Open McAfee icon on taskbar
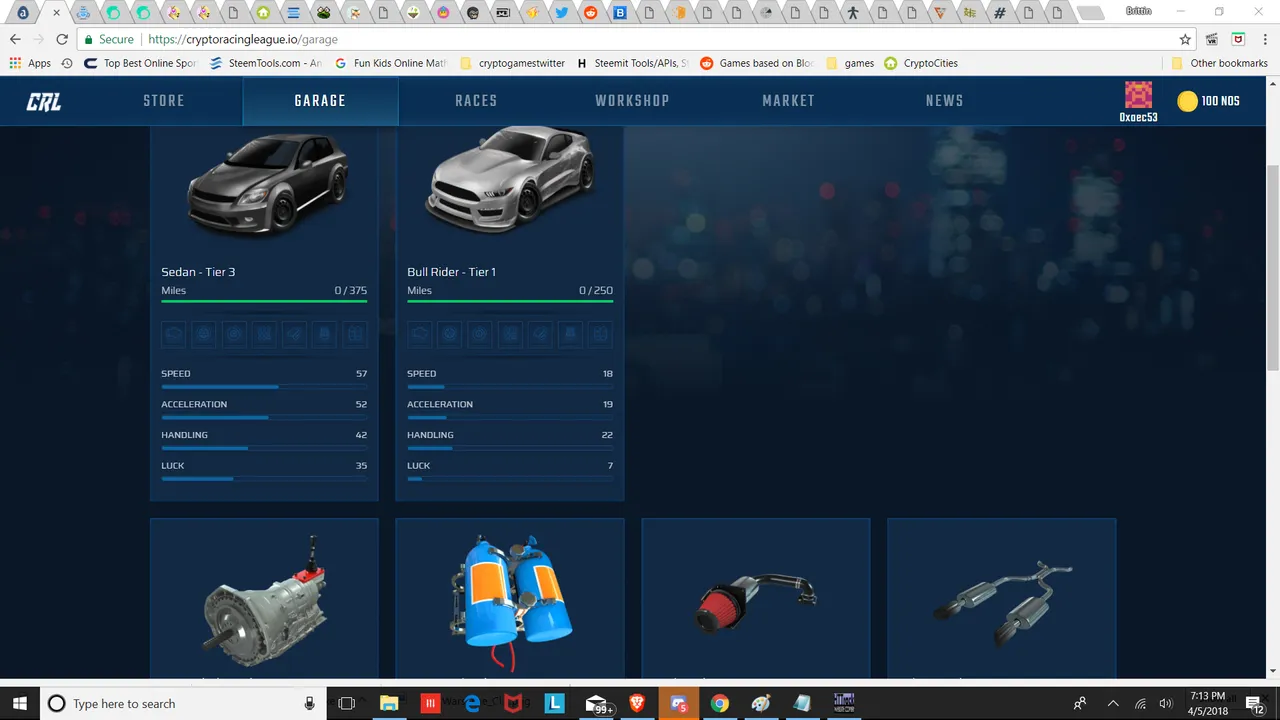The width and height of the screenshot is (1280, 720). click(x=513, y=704)
